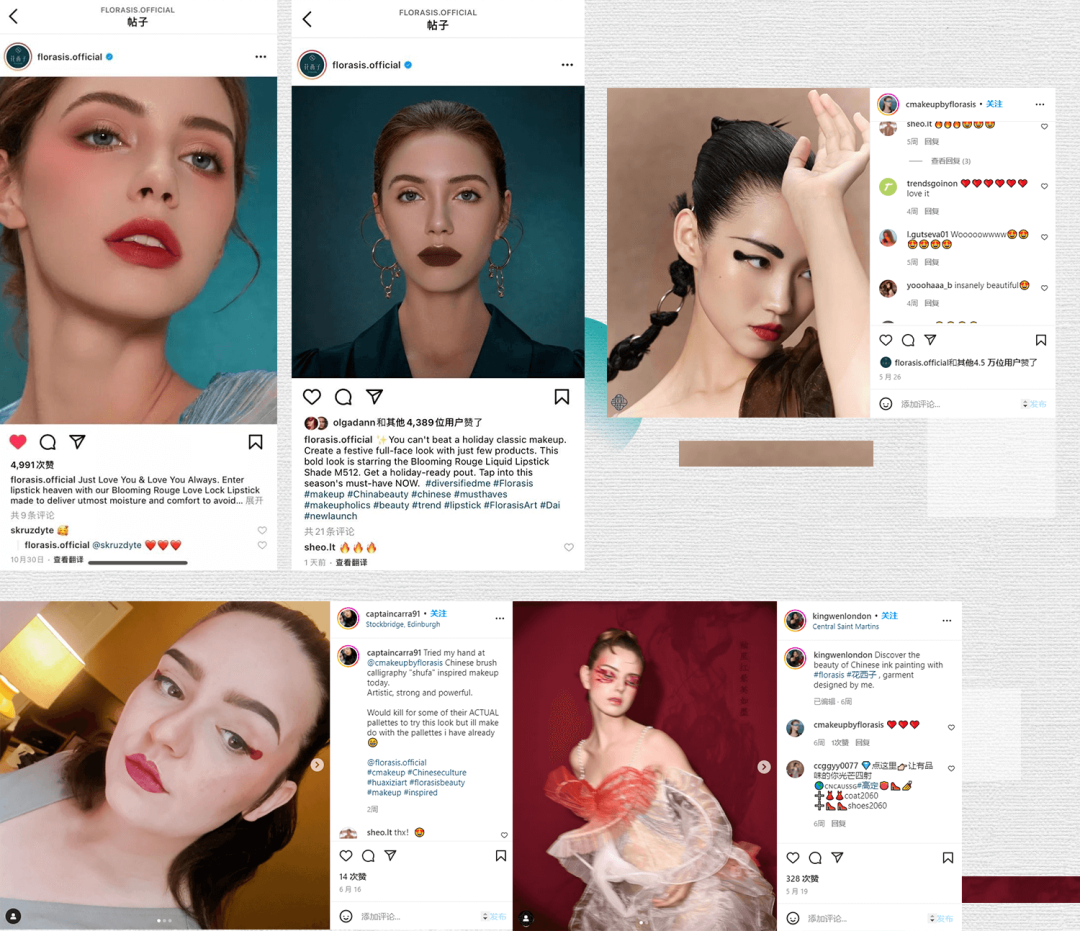Open the kingwenlondon profile avatar in the post header

[x=796, y=620]
